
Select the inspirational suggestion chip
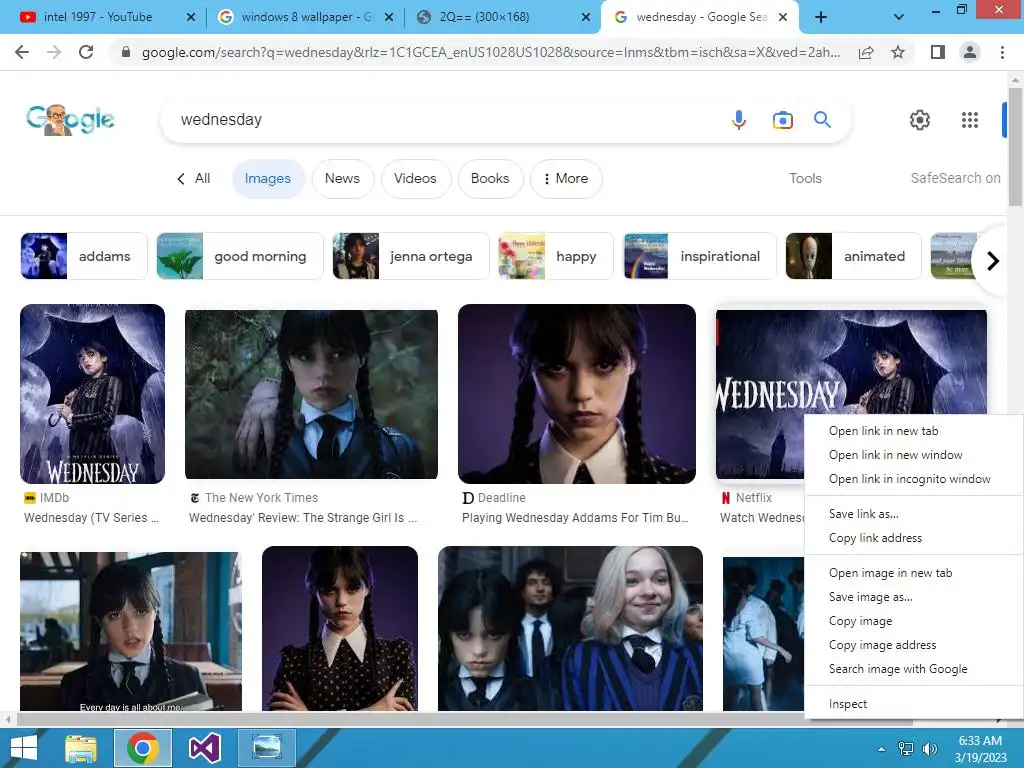tap(700, 256)
